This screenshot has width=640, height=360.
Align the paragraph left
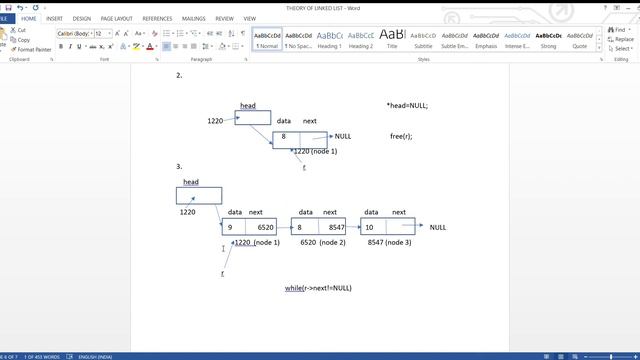[x=167, y=47]
